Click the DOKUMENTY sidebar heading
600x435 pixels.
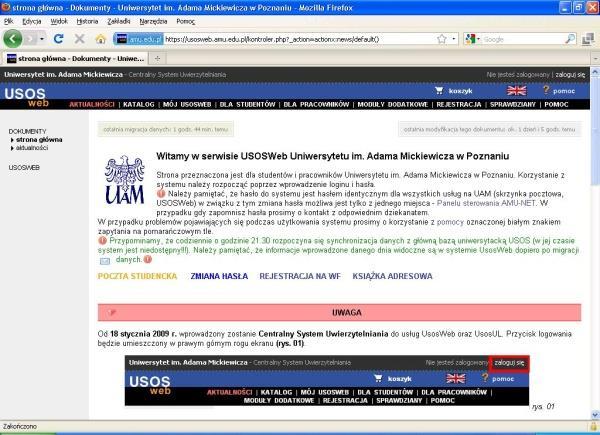click(27, 131)
